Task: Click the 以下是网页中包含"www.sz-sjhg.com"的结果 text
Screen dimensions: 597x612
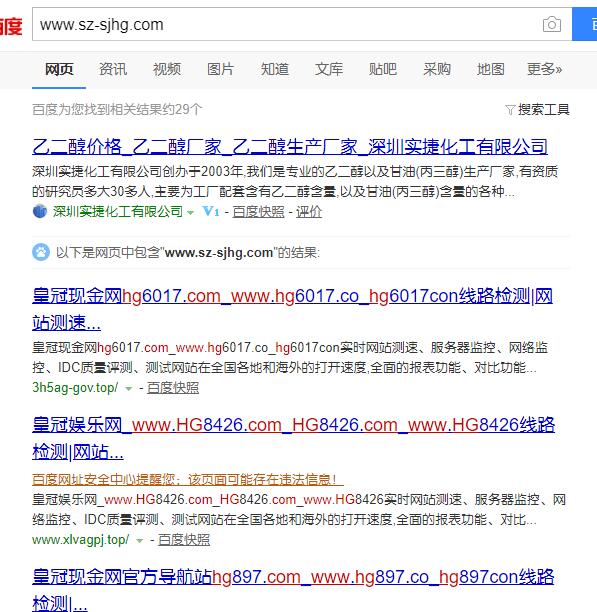Action: coord(188,253)
